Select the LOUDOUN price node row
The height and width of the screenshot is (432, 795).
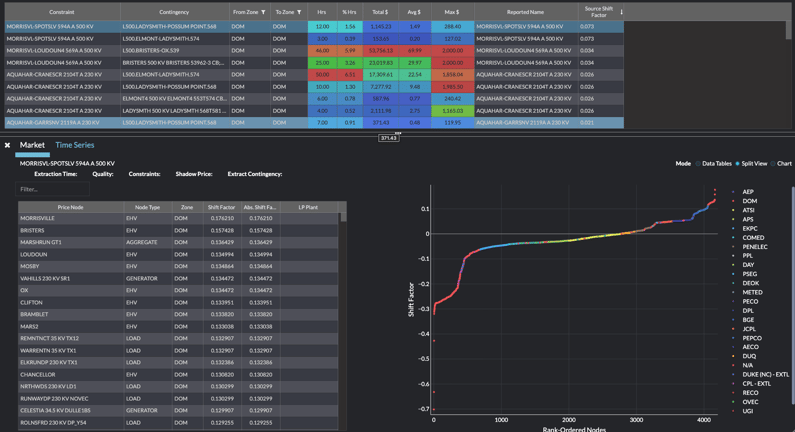(x=178, y=255)
